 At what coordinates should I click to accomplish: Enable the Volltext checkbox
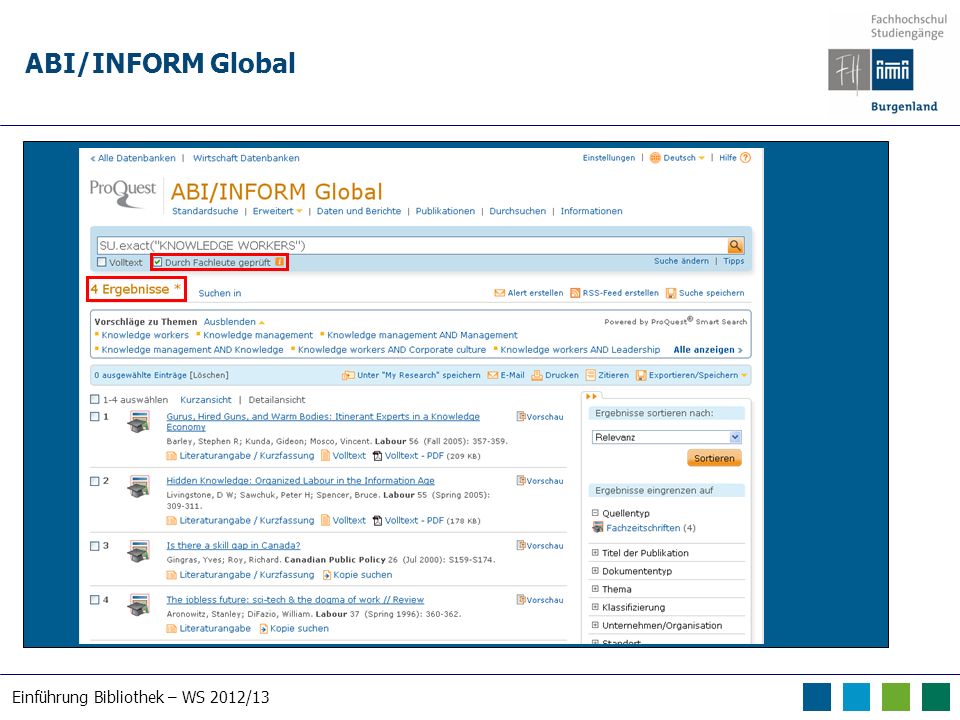(x=102, y=262)
